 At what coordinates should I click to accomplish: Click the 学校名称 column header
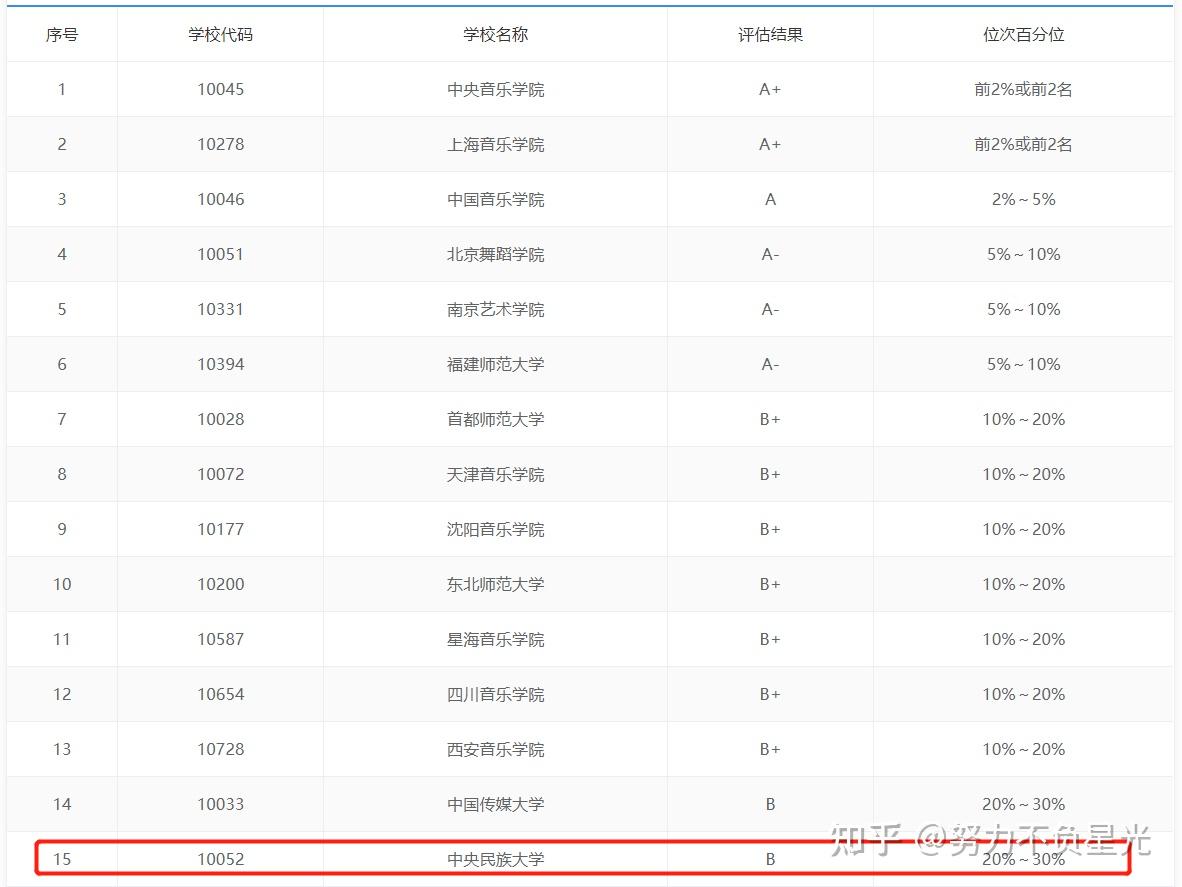(495, 35)
